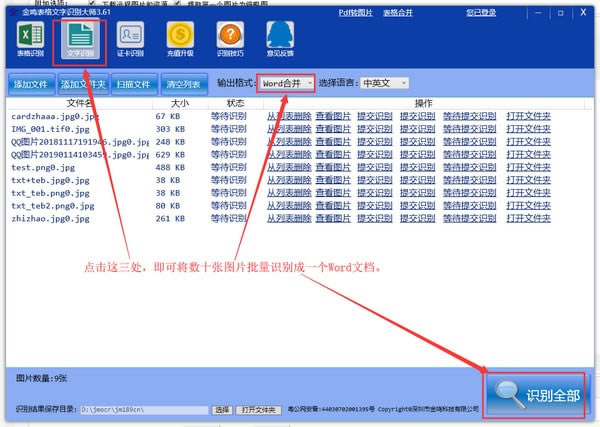Open the 意见反馈 QQ penguin icon
600x427 pixels.
click(x=280, y=39)
